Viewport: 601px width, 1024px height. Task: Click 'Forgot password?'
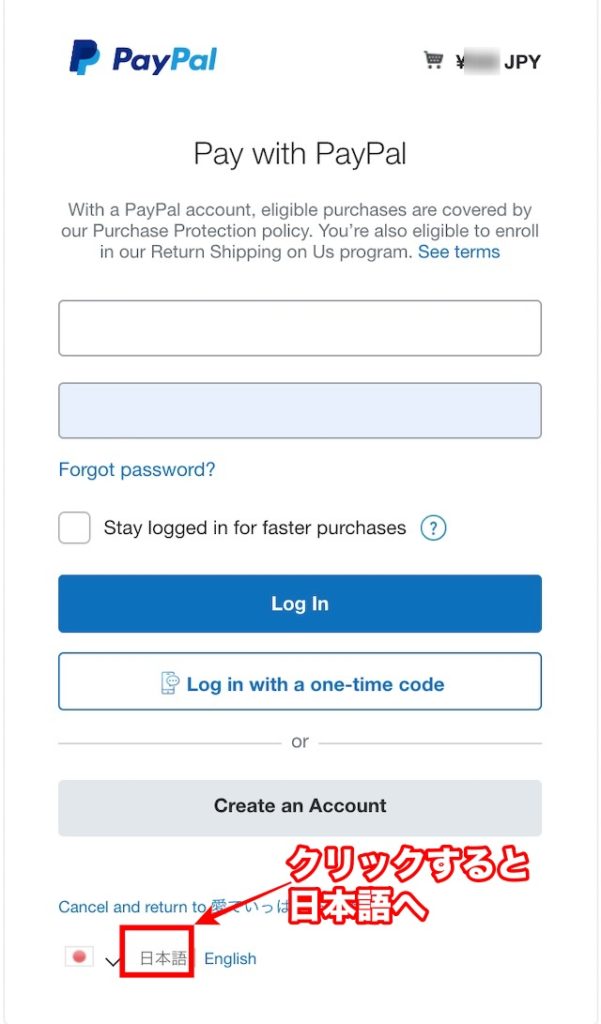click(x=136, y=469)
